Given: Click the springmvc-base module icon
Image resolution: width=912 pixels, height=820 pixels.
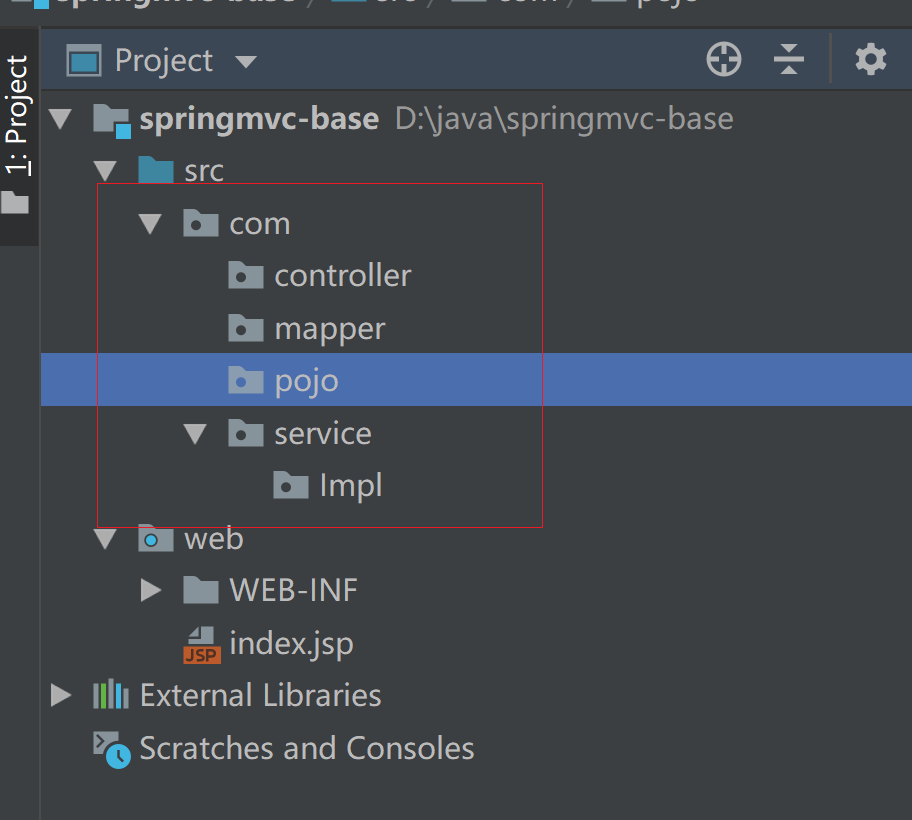Looking at the screenshot, I should pyautogui.click(x=111, y=119).
